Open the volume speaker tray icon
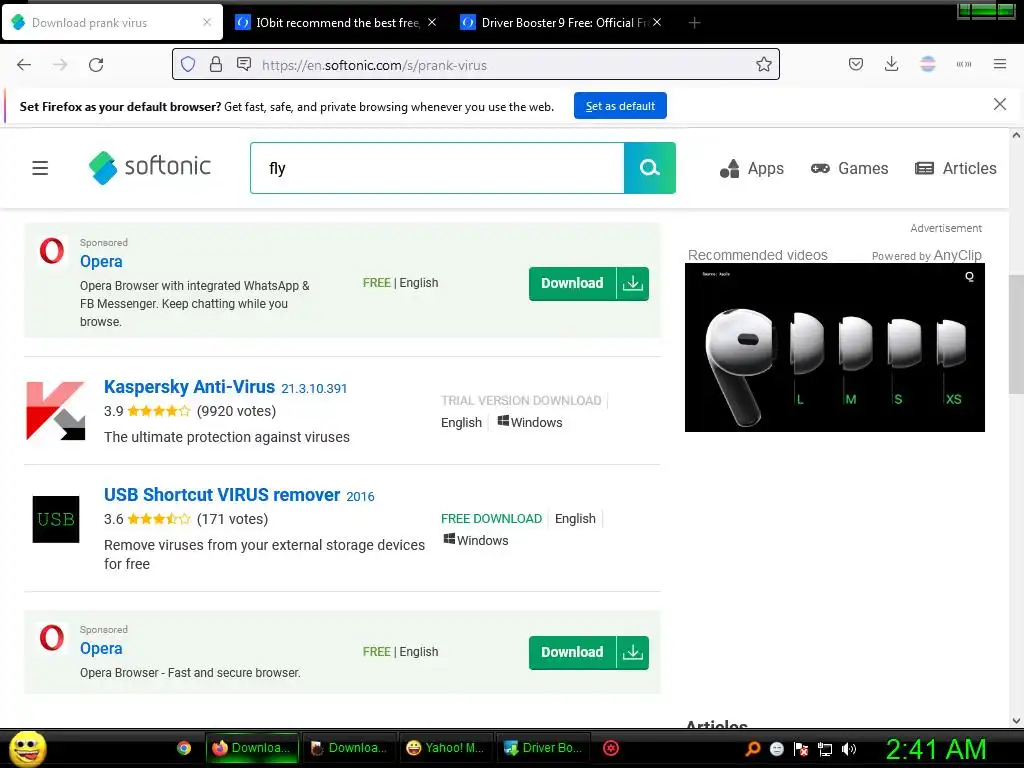1024x768 pixels. click(x=849, y=749)
